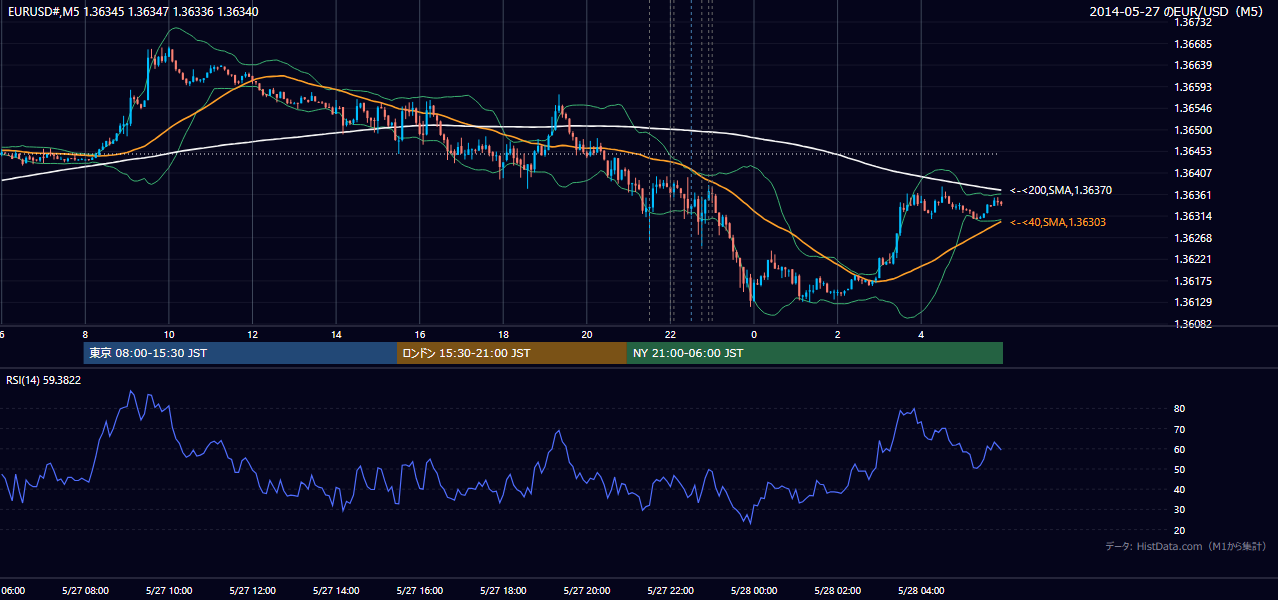The height and width of the screenshot is (600, 1278).
Task: Click the '<-<40,SMA,1.36303' moving average label
Action: (1058, 222)
